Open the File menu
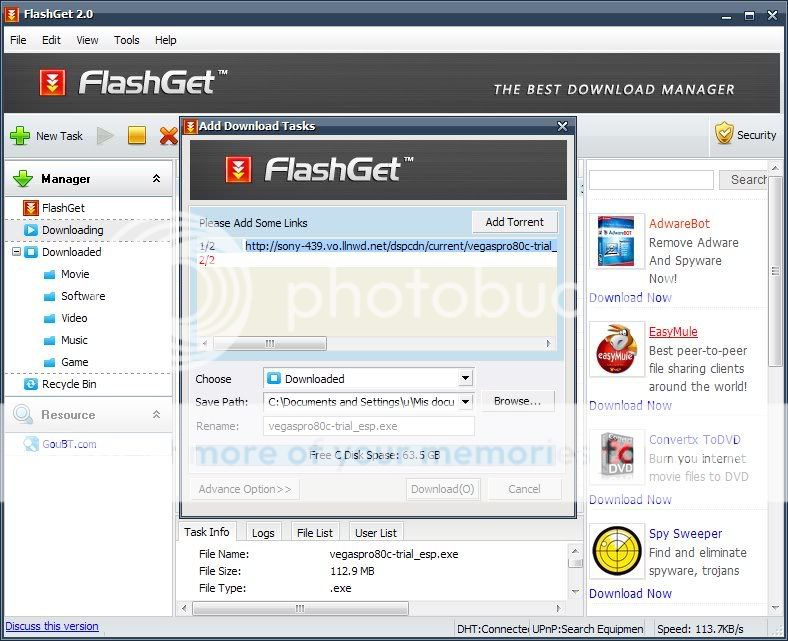Screen dimensions: 788x641 click(18, 40)
